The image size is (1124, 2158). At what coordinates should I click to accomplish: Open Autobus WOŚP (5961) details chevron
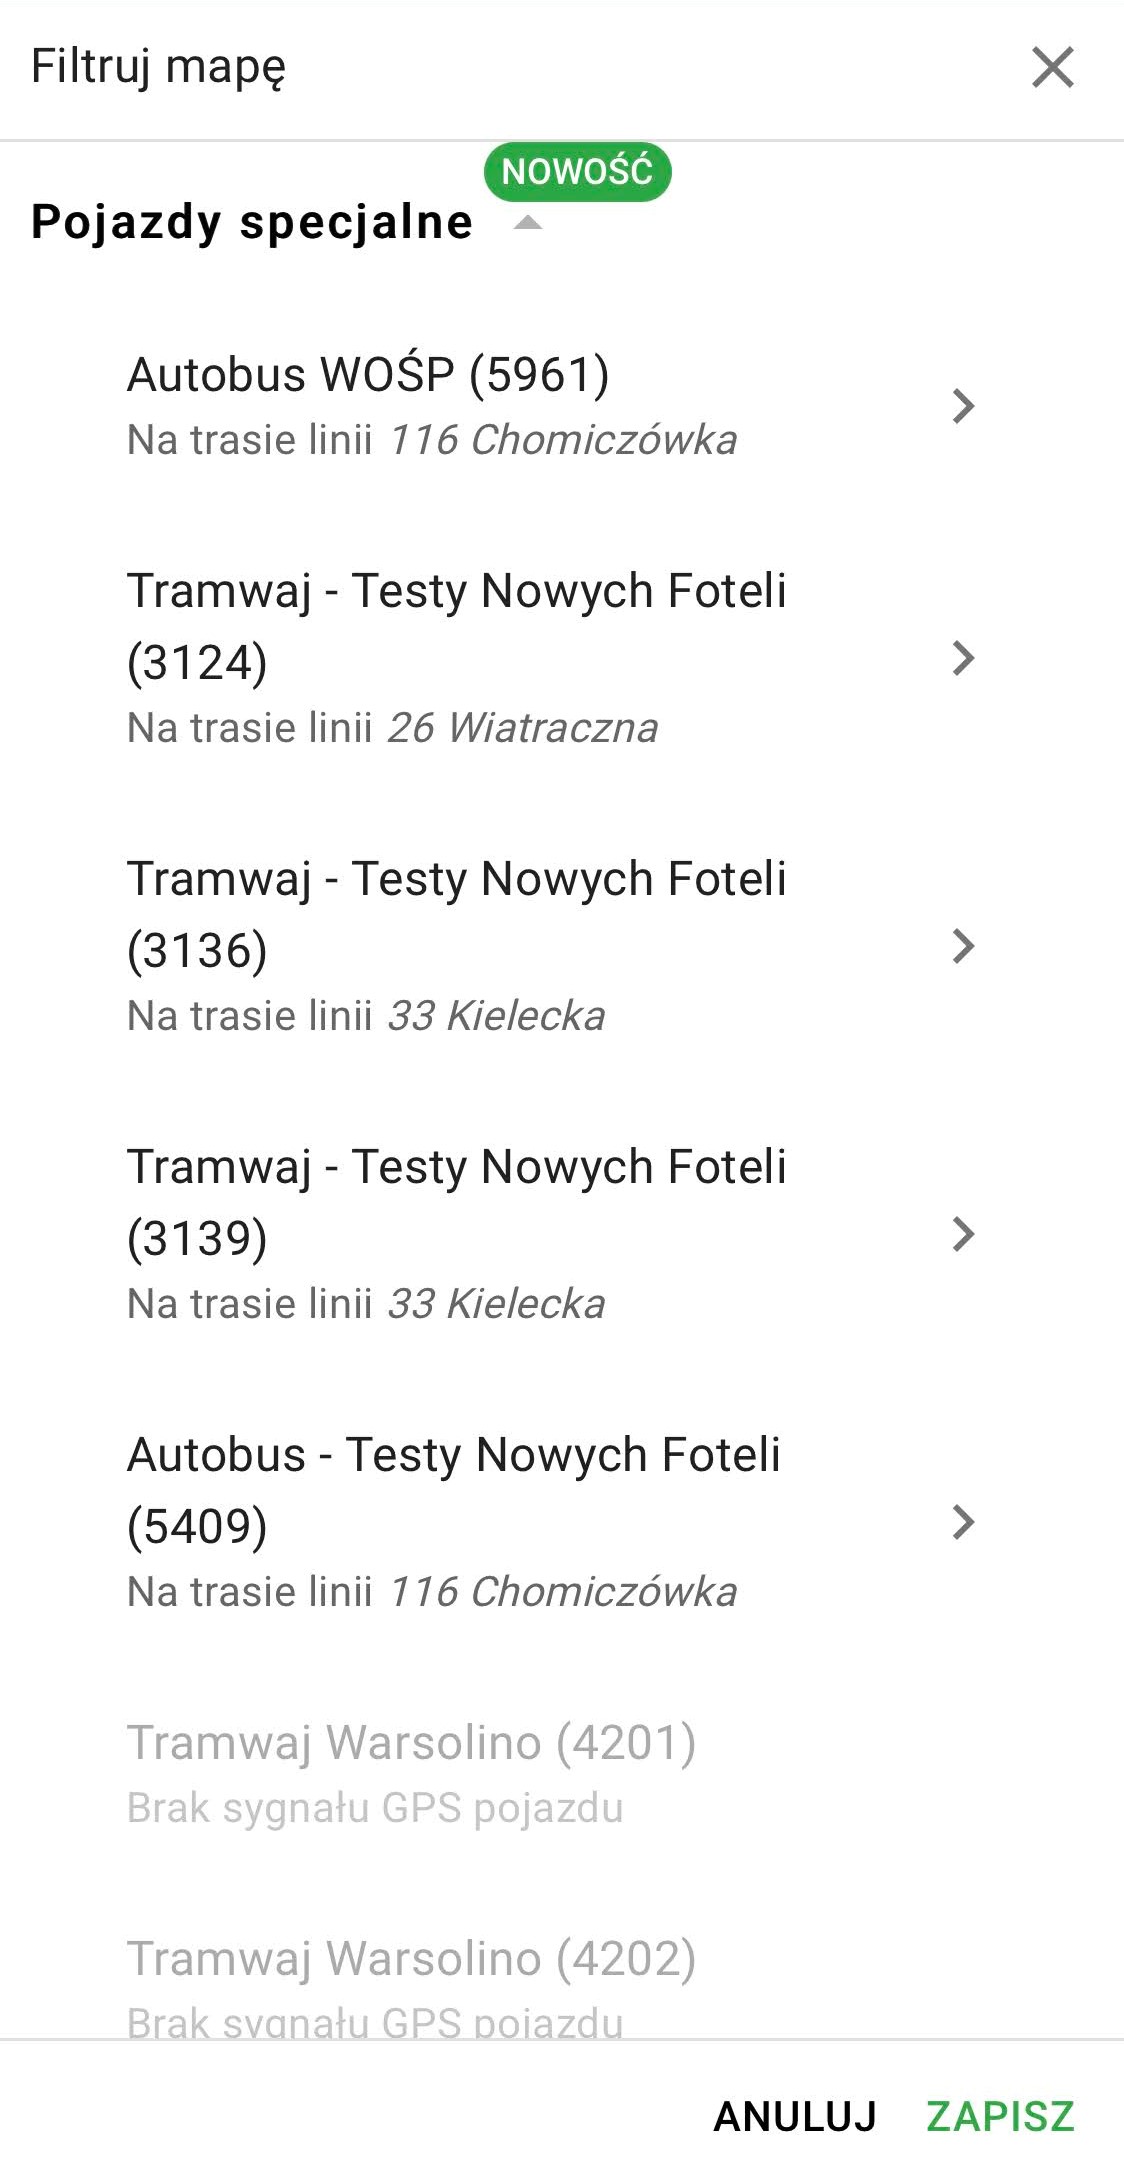coord(962,405)
